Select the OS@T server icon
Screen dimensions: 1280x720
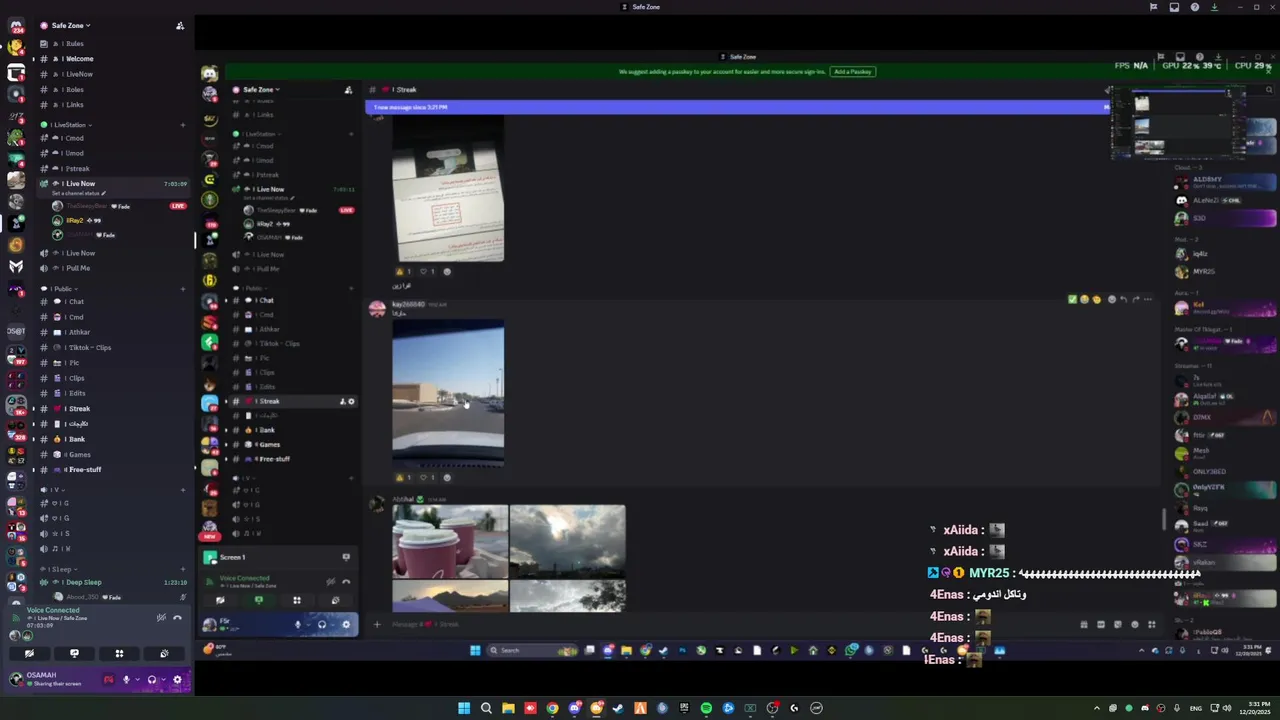point(16,331)
